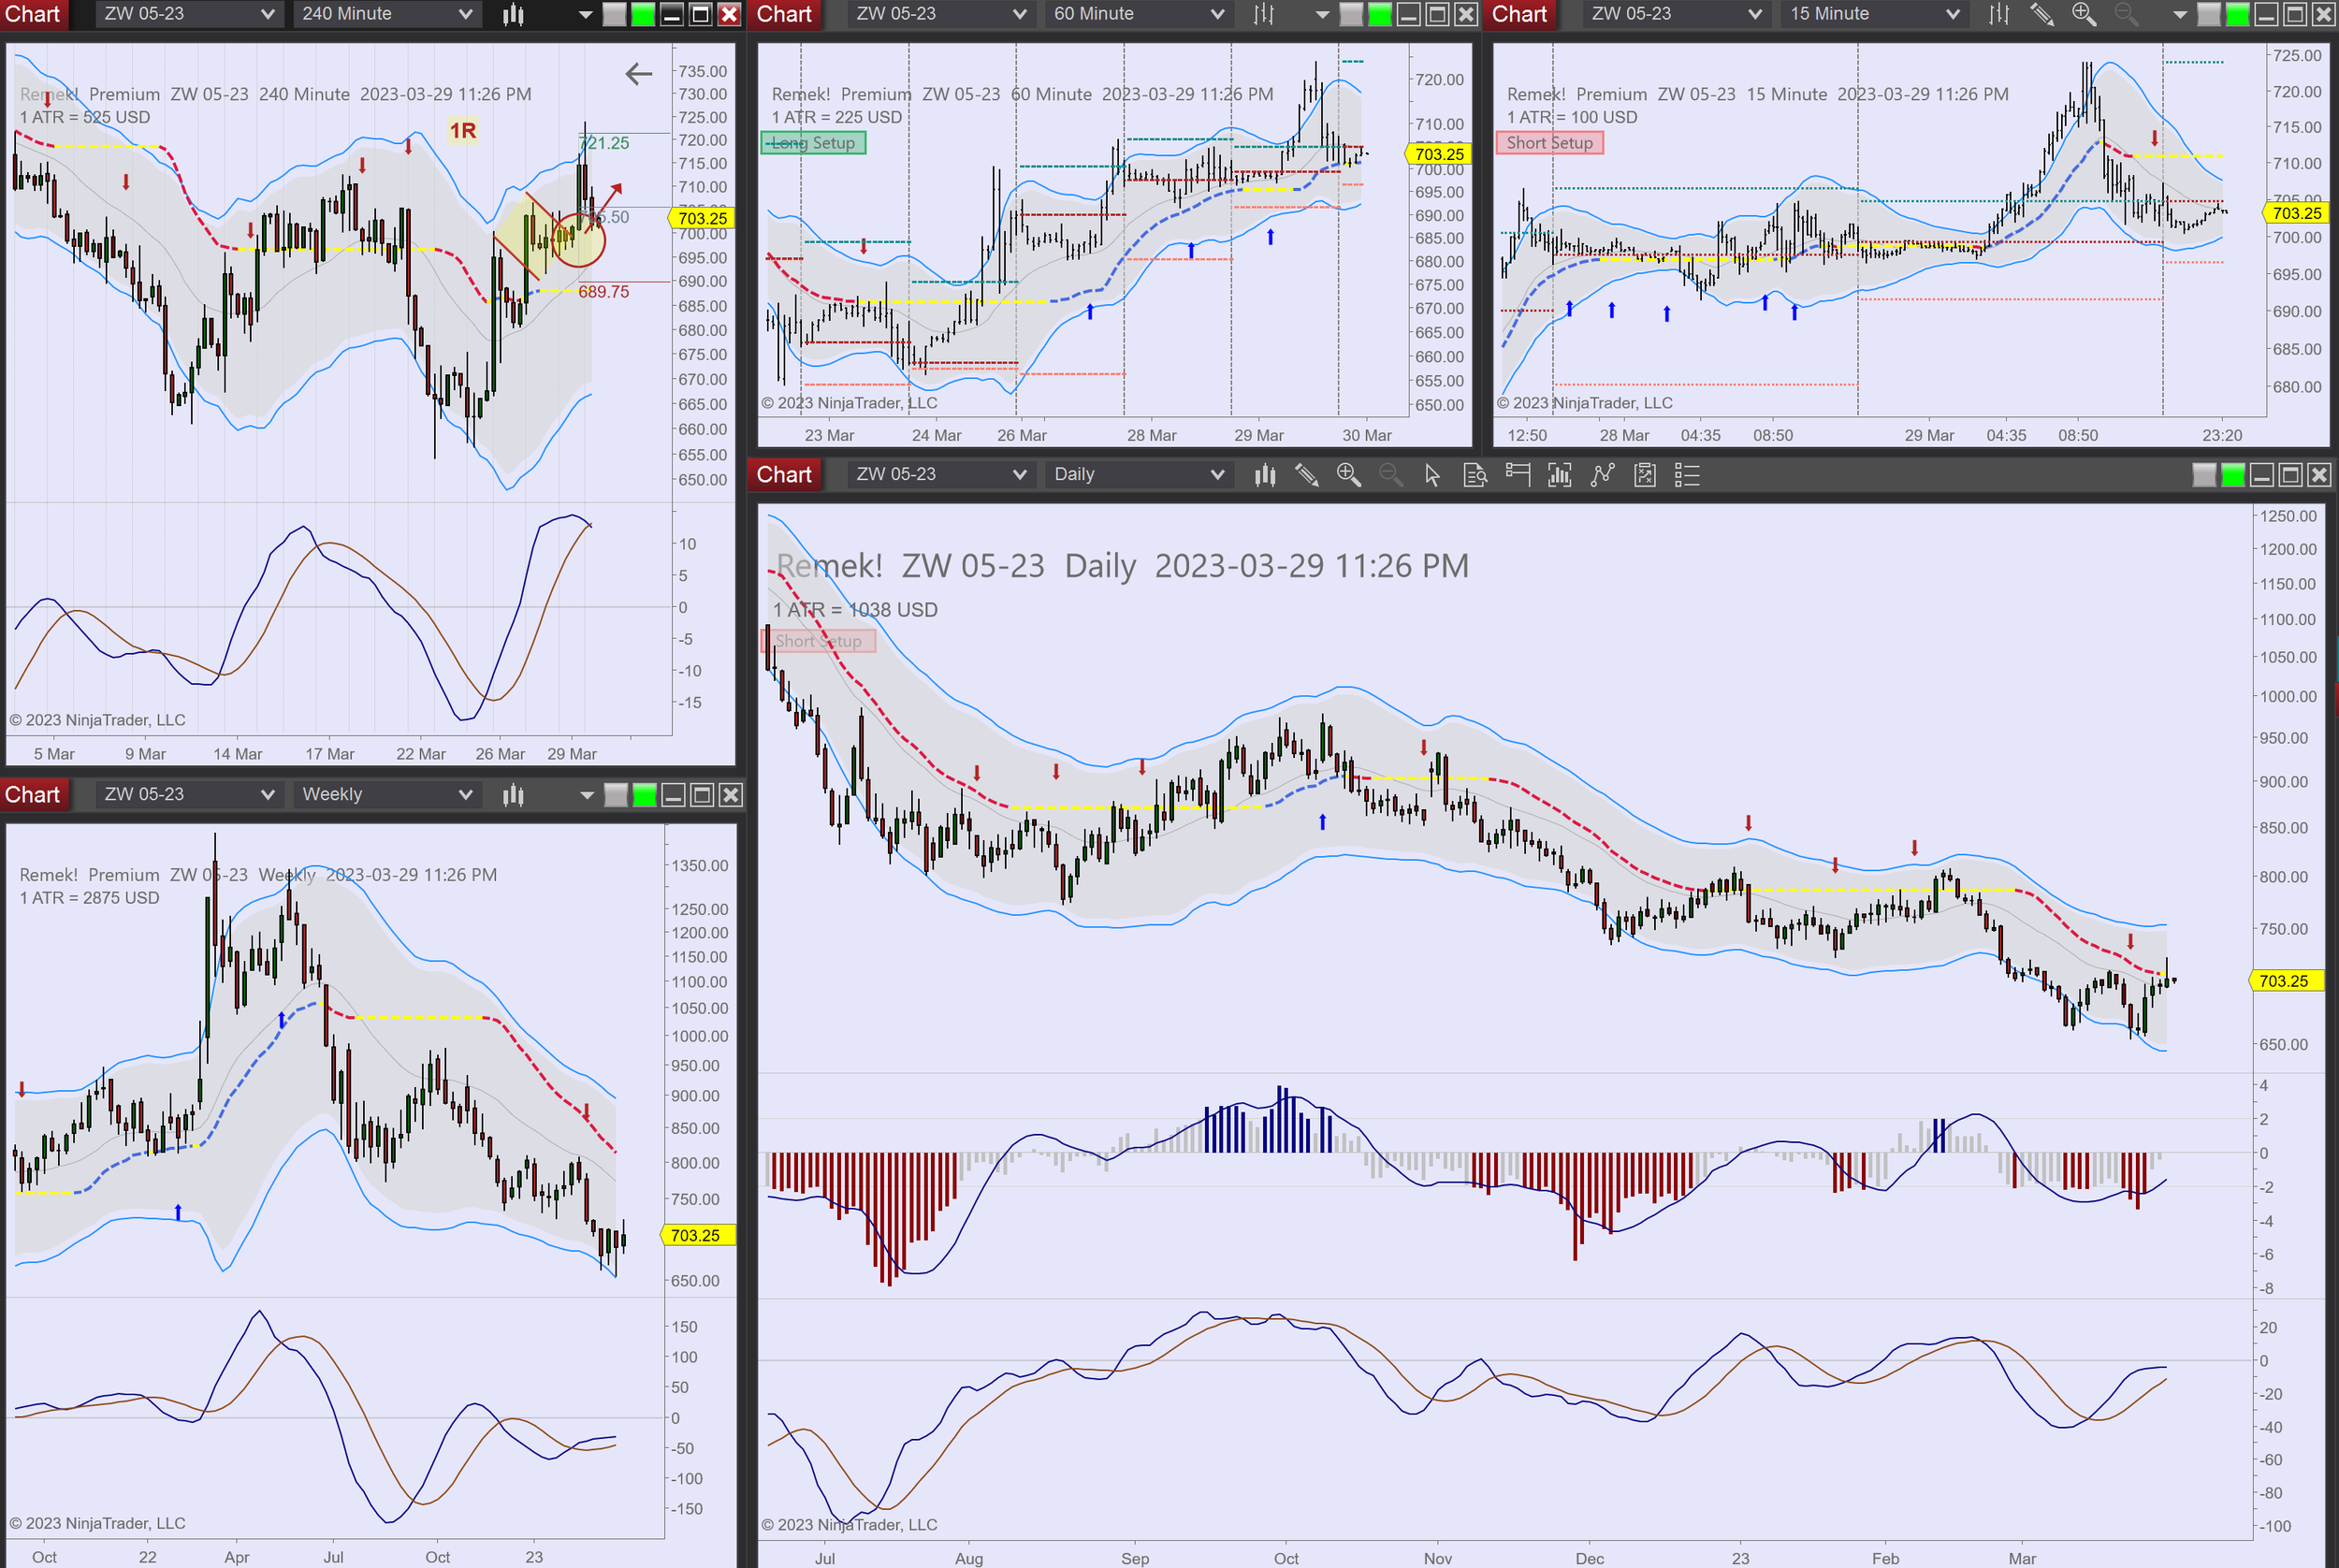Select the cursor pointer tool in Daily chart
This screenshot has width=2339, height=1568.
coord(1432,475)
